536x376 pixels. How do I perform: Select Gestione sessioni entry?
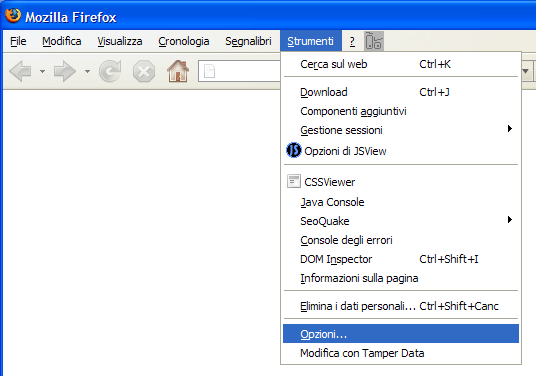coord(401,130)
